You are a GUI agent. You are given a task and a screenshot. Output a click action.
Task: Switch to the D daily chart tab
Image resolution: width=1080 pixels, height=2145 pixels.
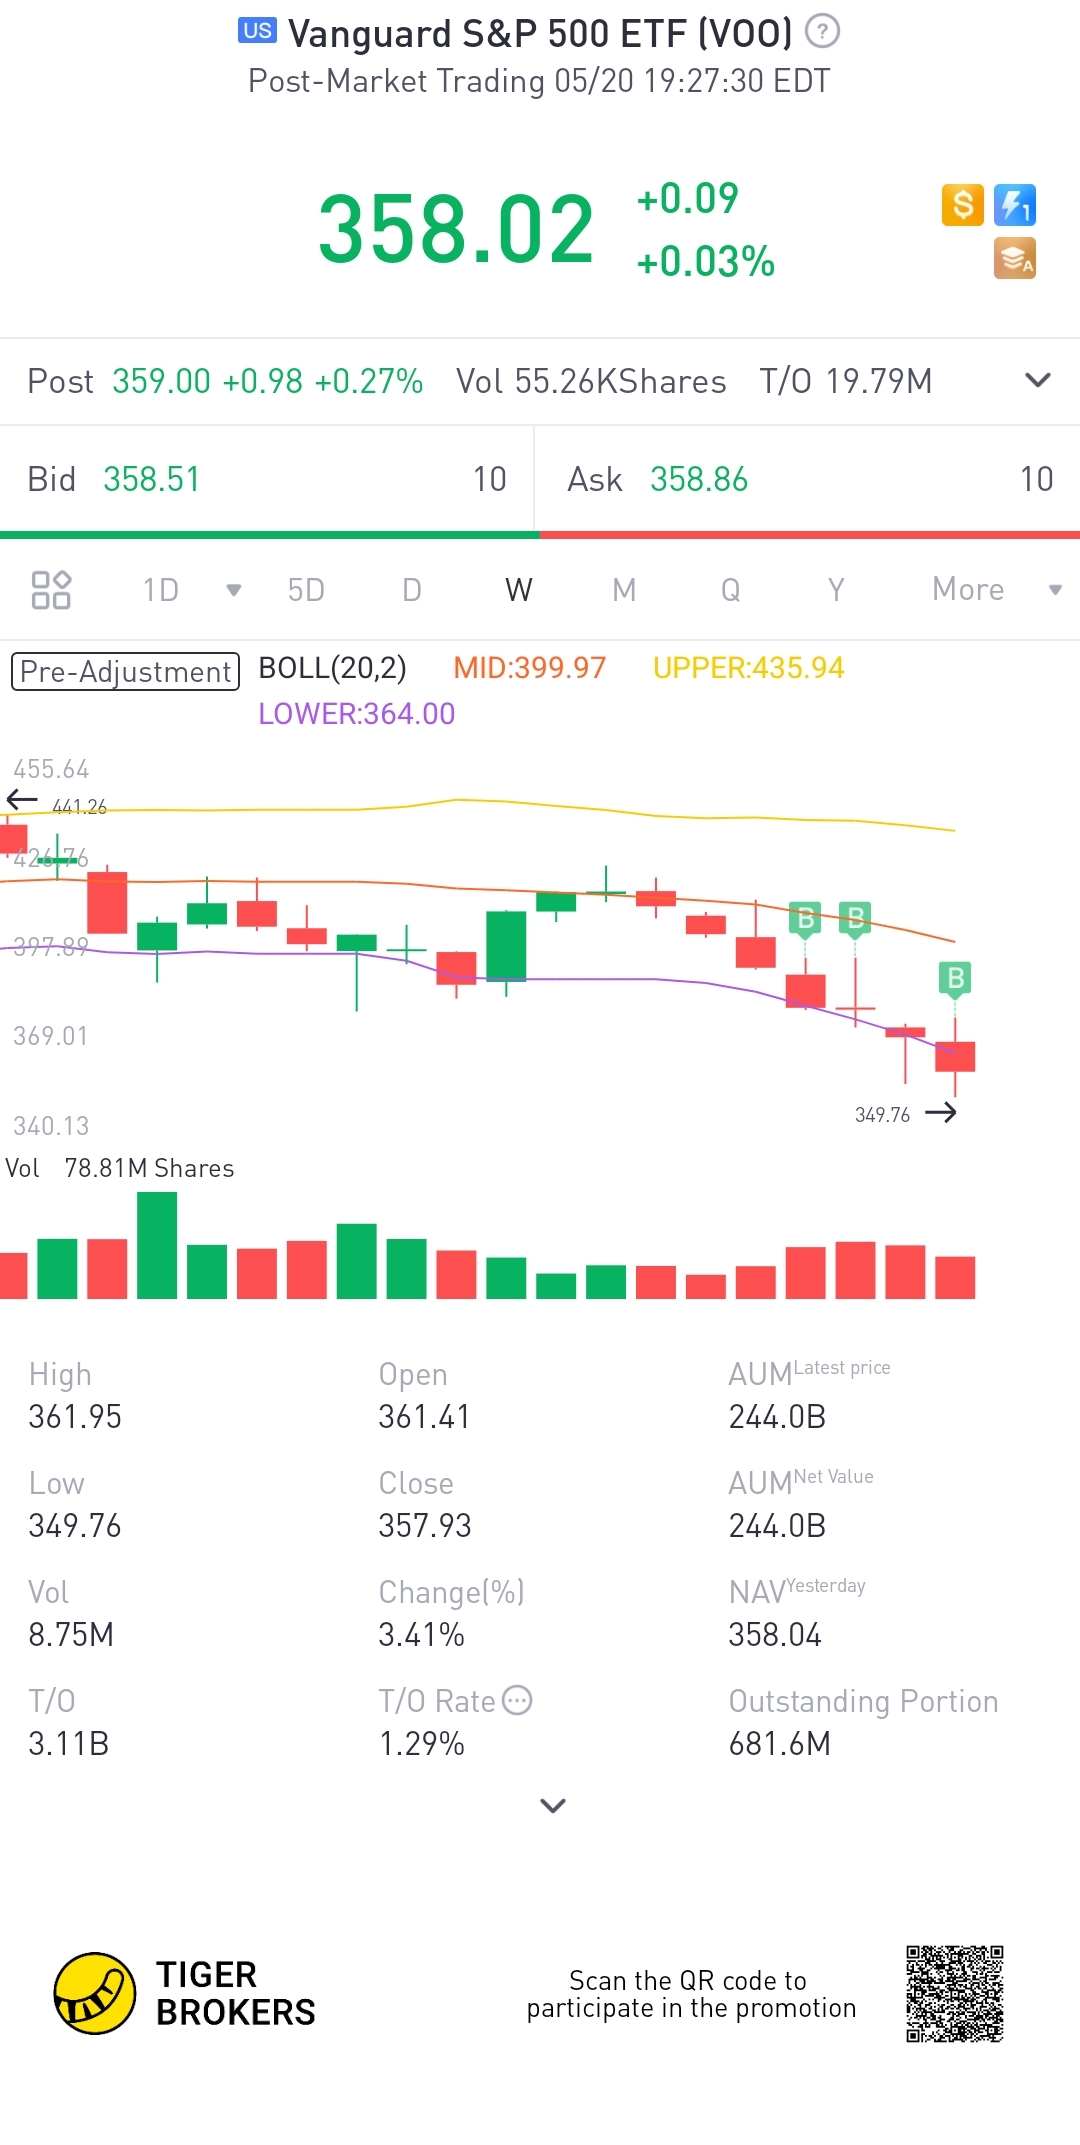[412, 590]
